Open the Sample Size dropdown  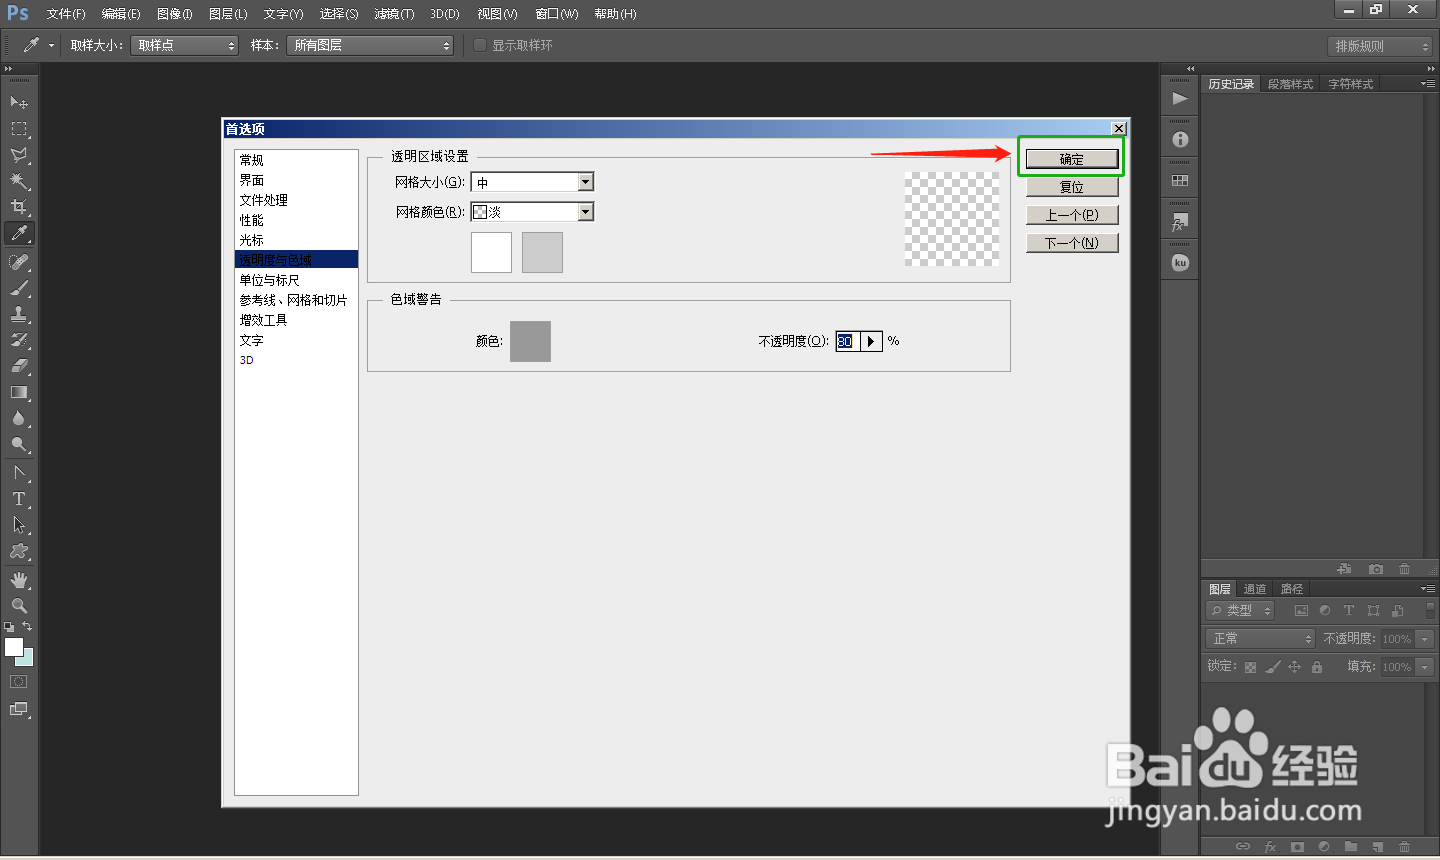pyautogui.click(x=184, y=45)
